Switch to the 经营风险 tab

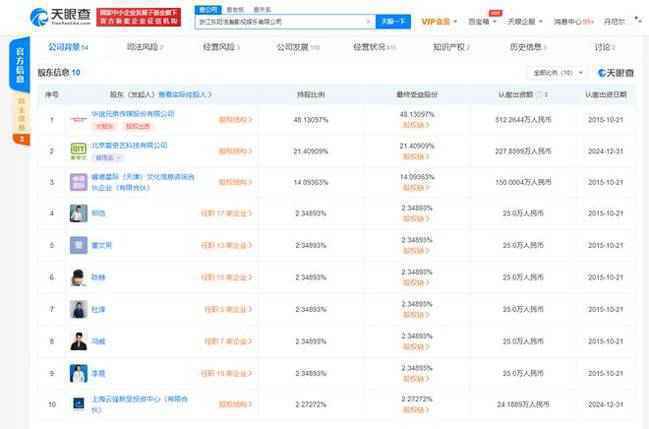tap(221, 47)
